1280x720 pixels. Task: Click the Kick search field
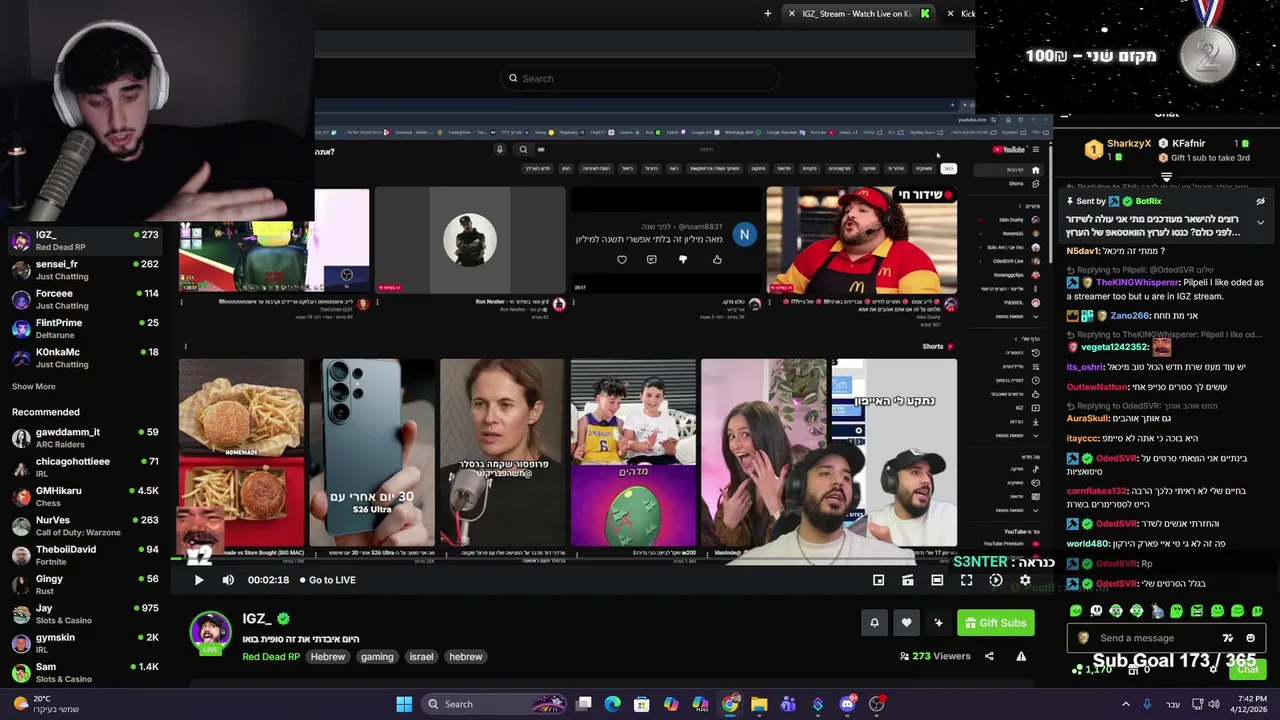click(x=640, y=78)
